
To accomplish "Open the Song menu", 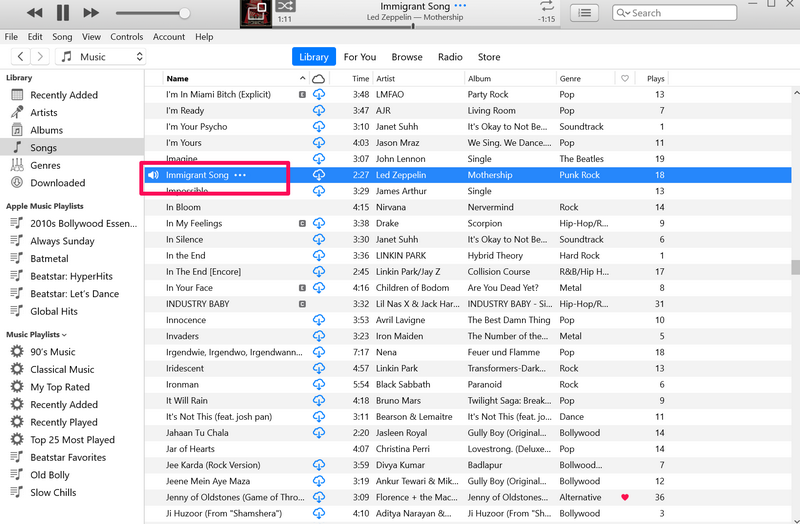I will tap(62, 37).
